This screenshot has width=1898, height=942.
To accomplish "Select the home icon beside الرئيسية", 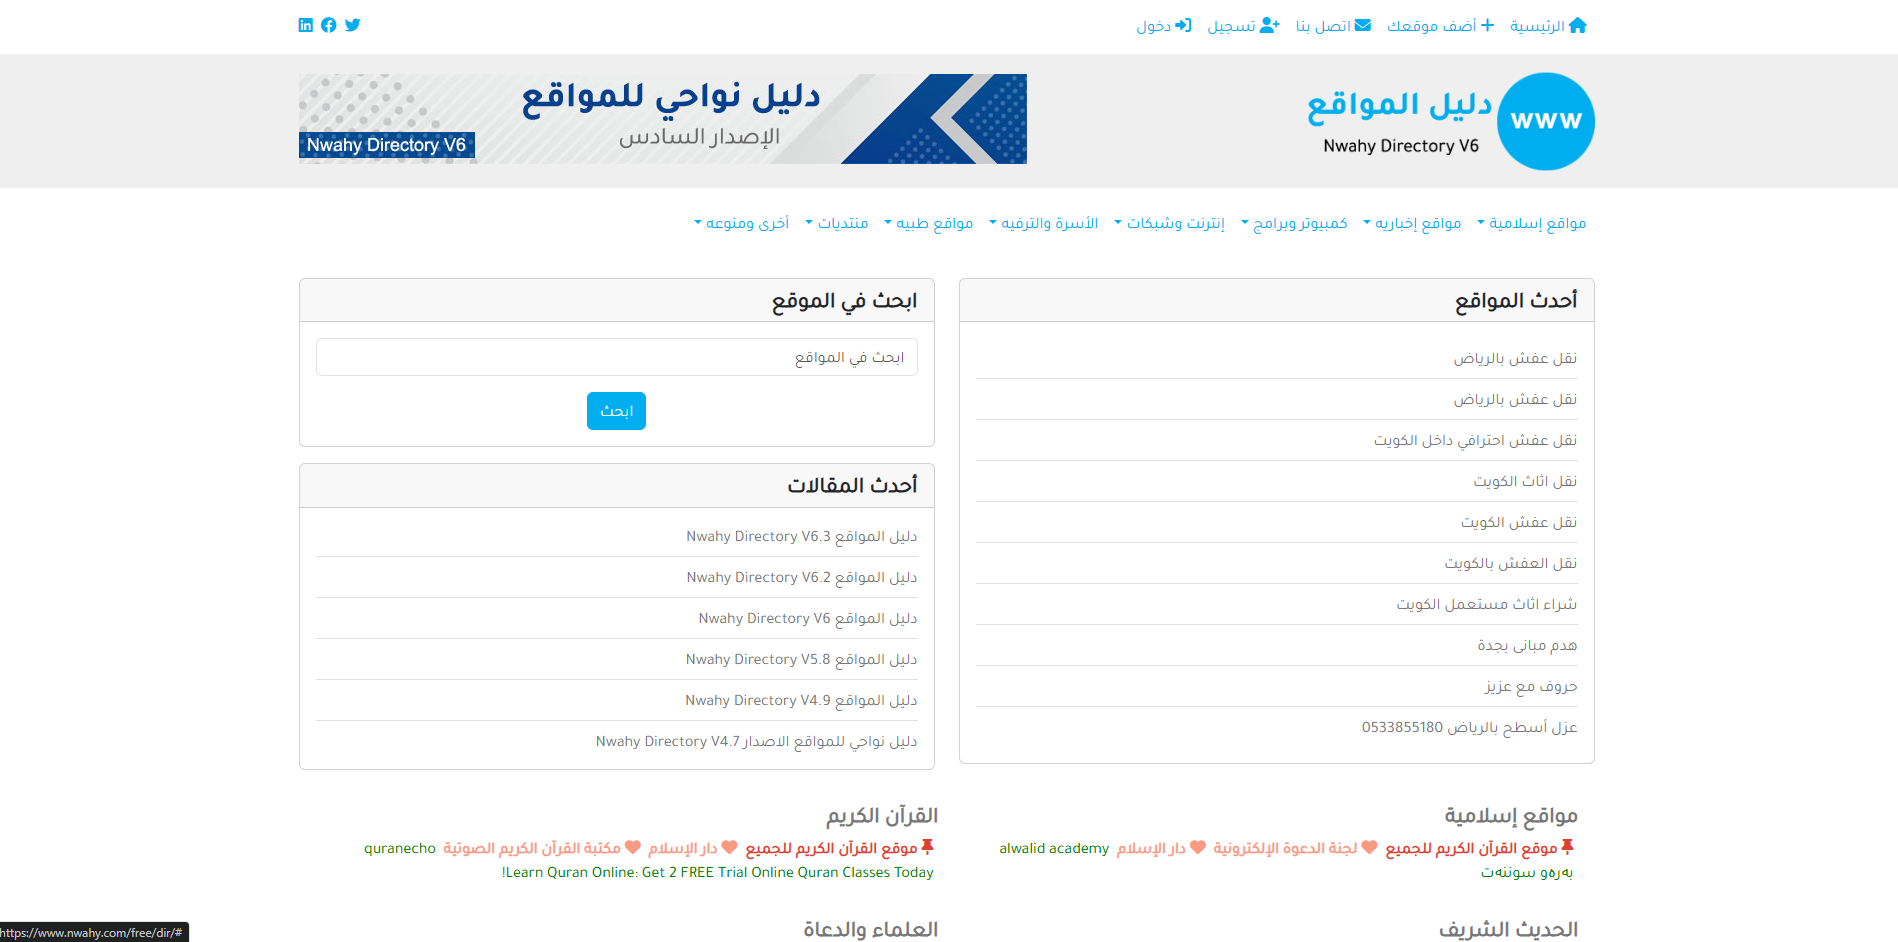I will point(1577,24).
